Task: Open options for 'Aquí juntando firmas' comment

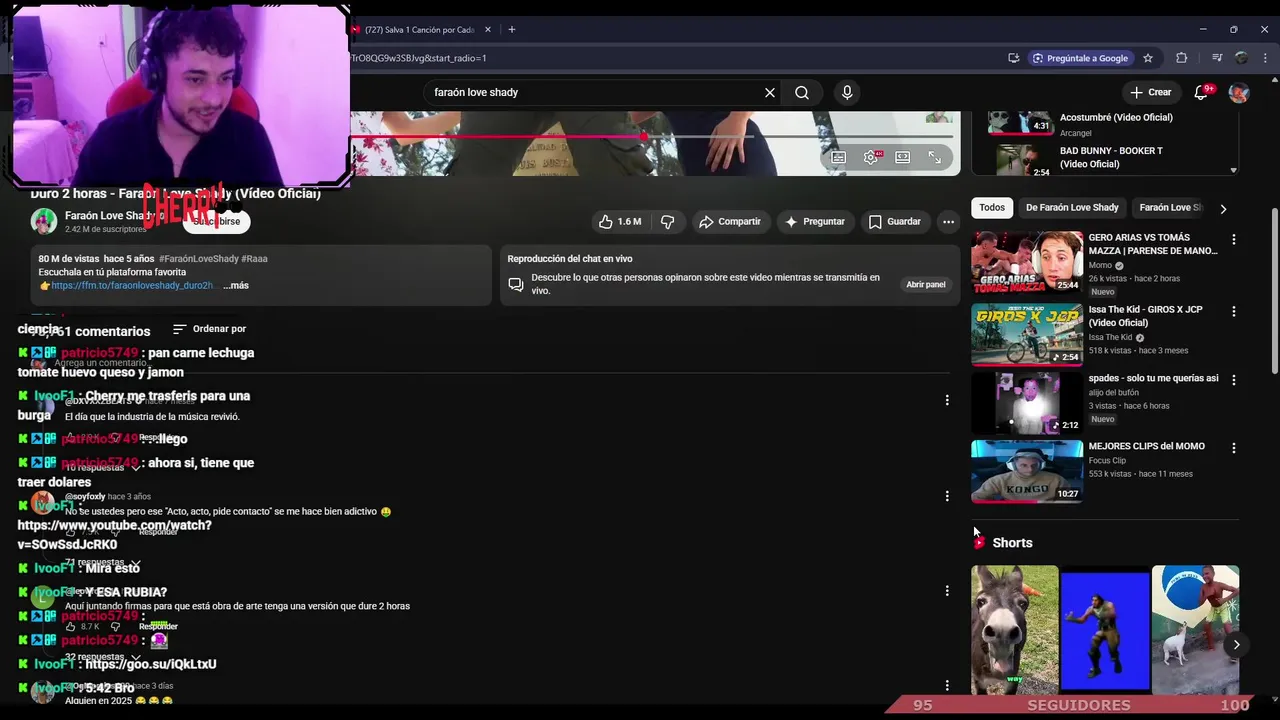Action: (947, 591)
